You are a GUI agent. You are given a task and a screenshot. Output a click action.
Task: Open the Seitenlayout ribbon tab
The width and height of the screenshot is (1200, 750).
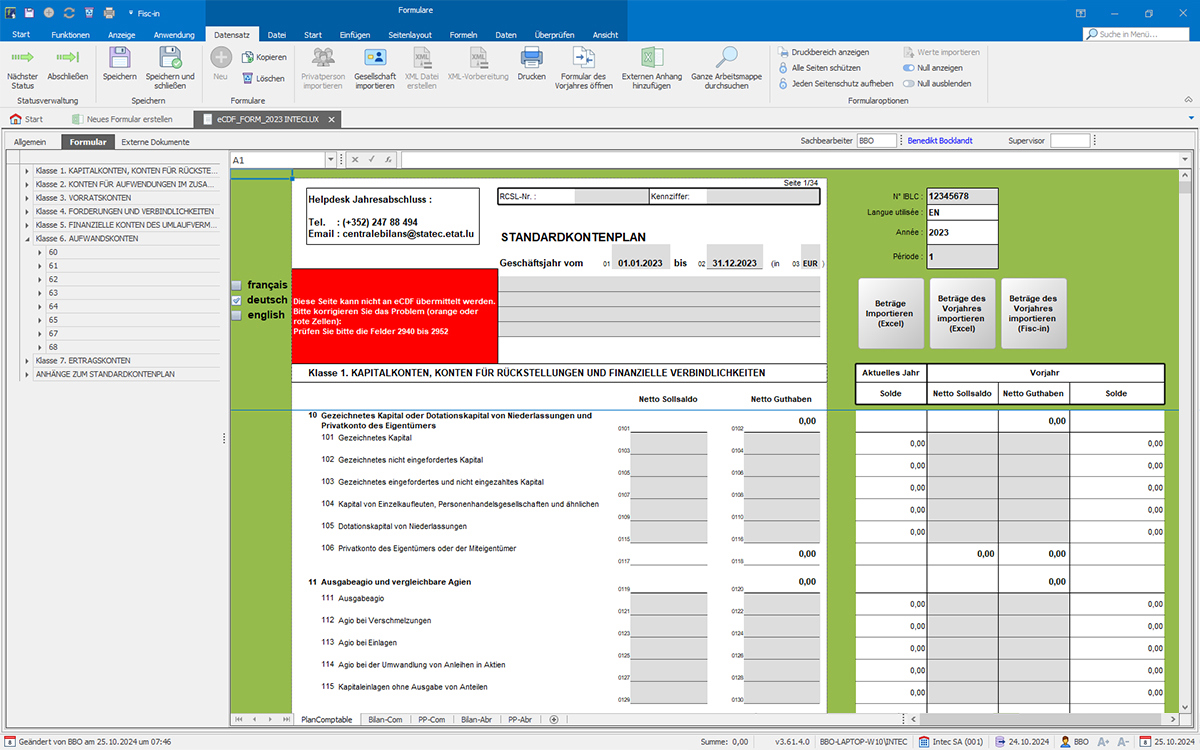point(409,35)
